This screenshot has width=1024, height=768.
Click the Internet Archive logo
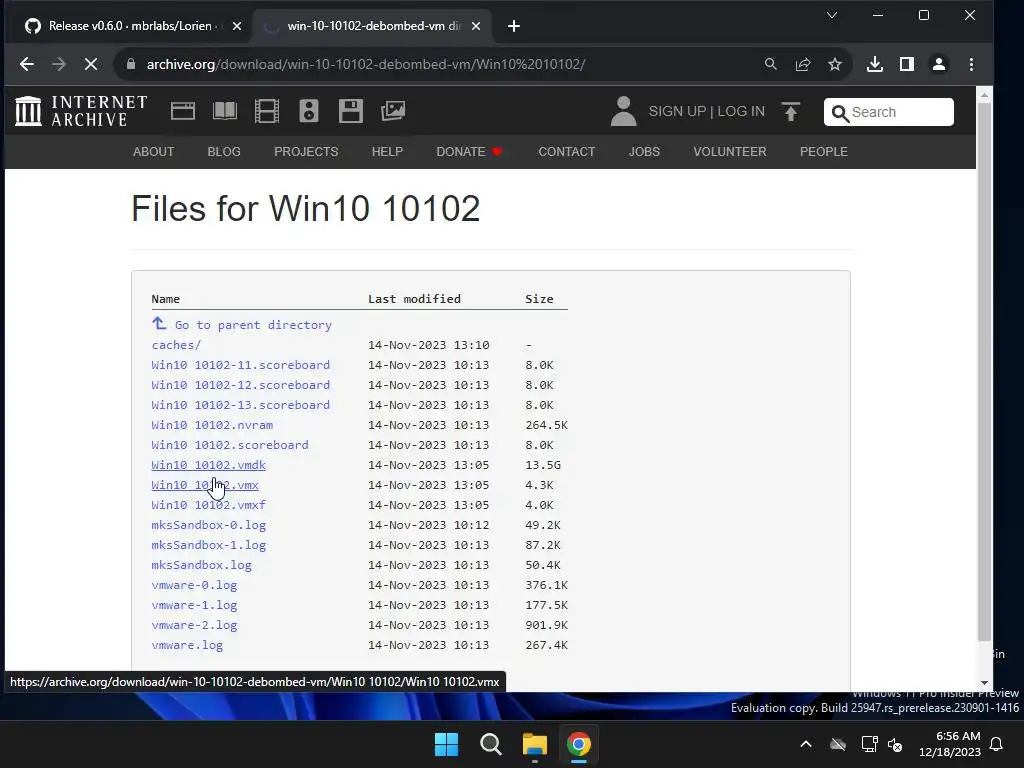81,111
